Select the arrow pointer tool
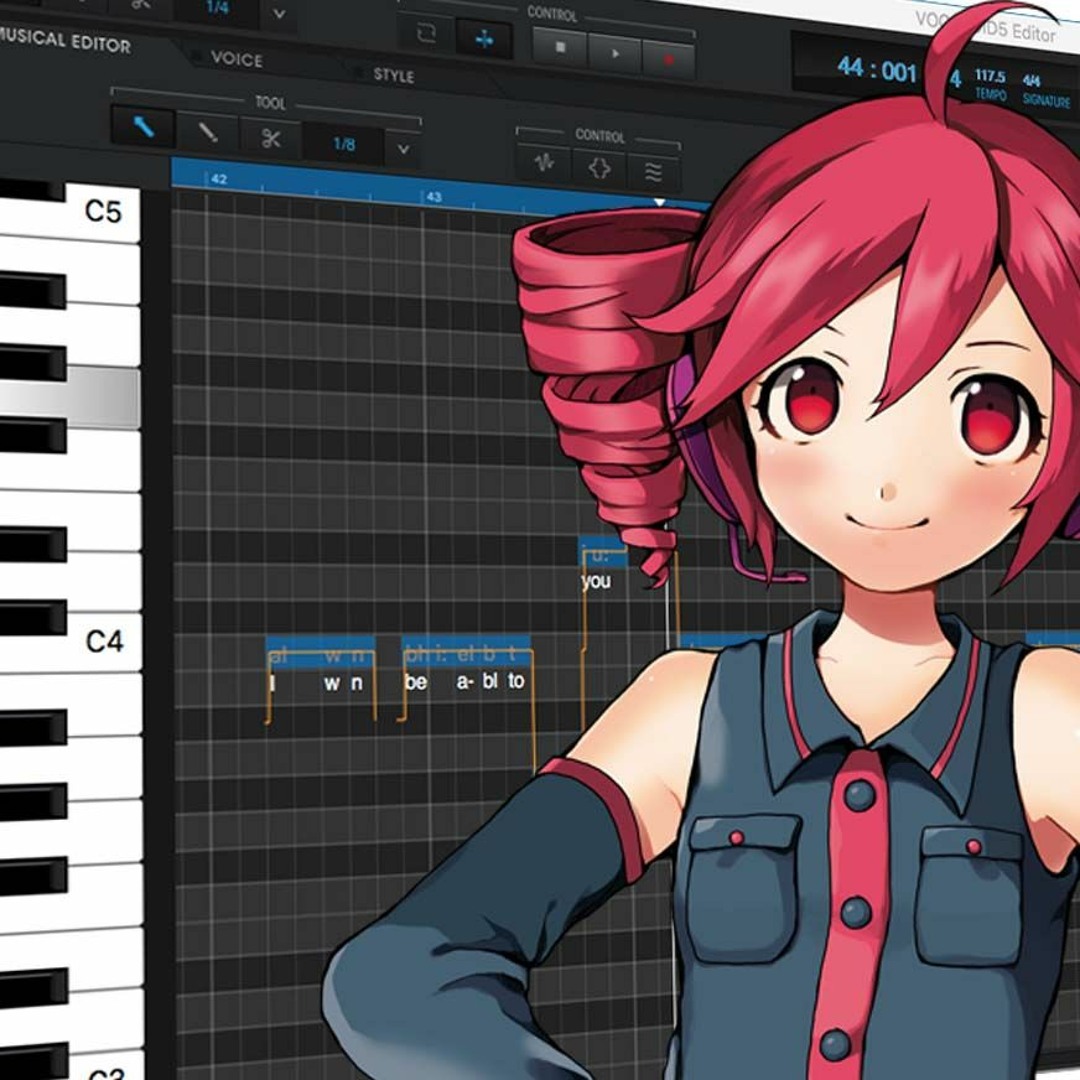Image resolution: width=1080 pixels, height=1080 pixels. (x=143, y=126)
